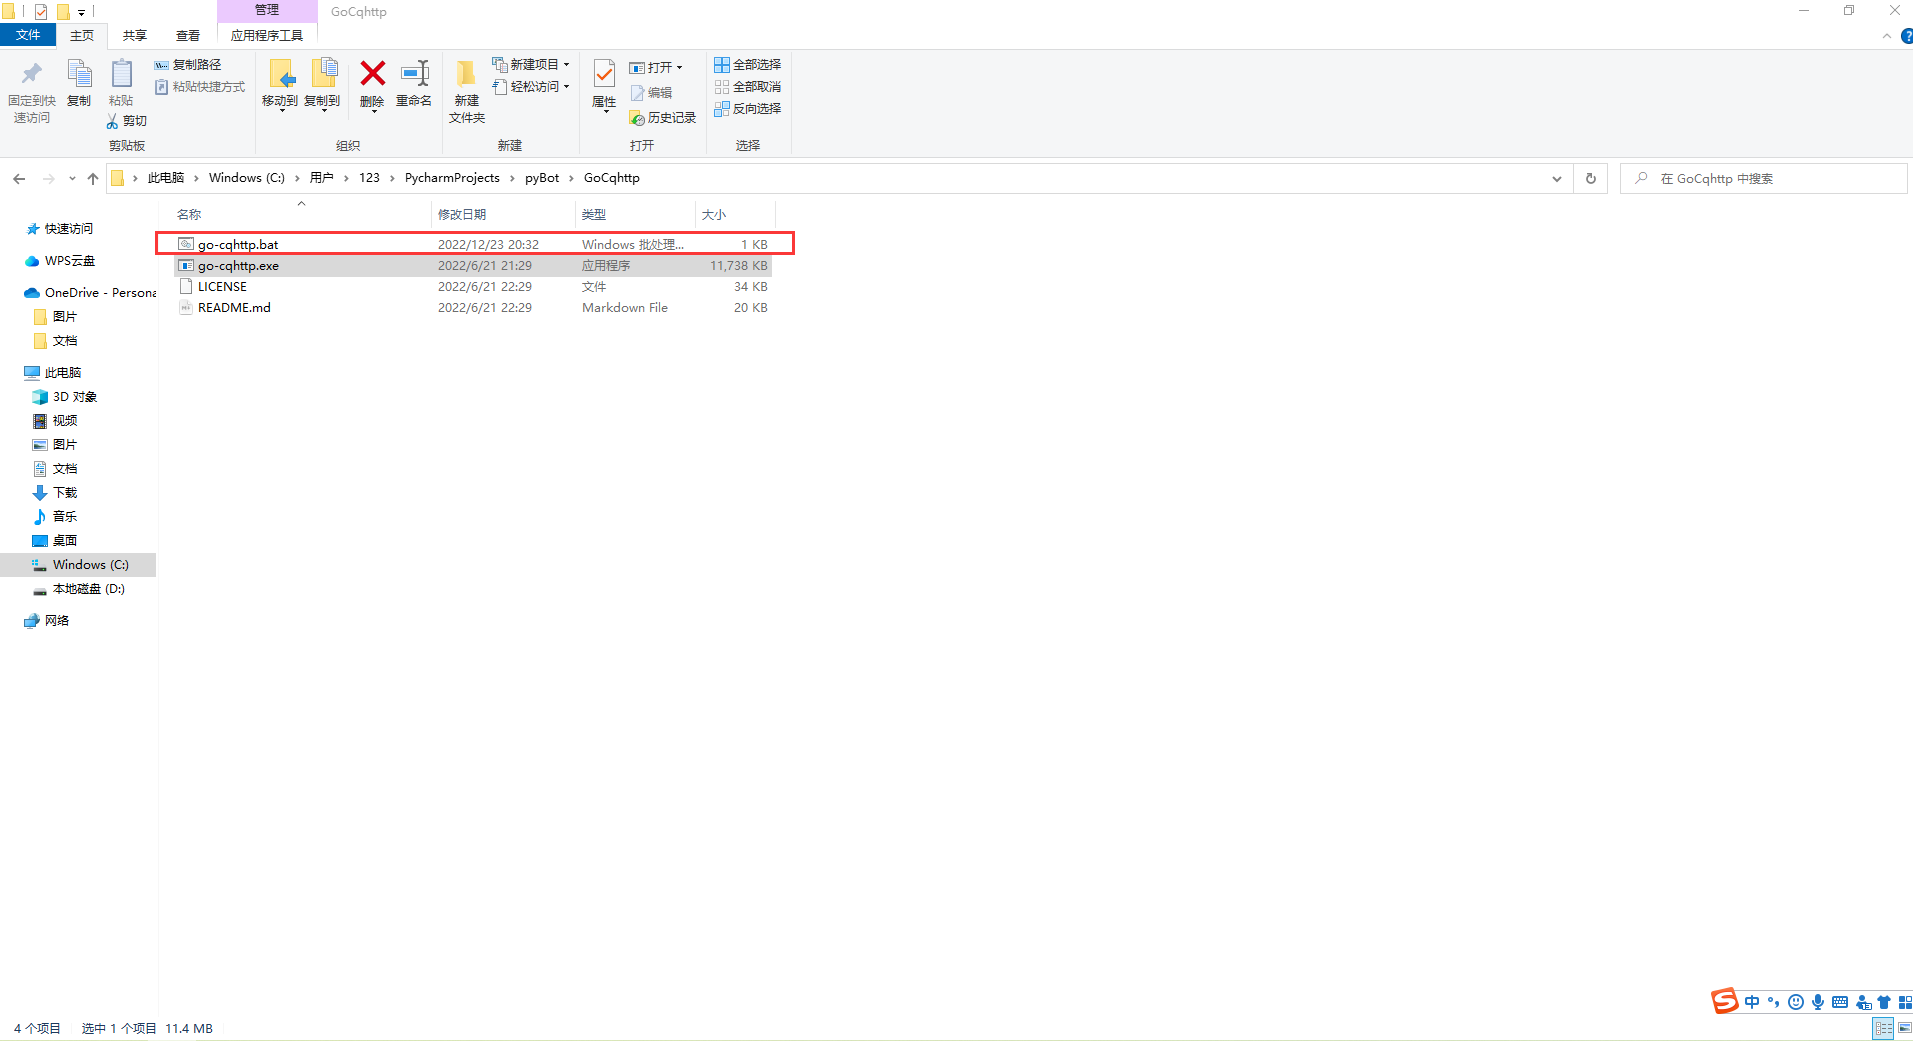The image size is (1913, 1041).
Task: Click the Properties (属性) checkmark icon
Action: pyautogui.click(x=604, y=74)
